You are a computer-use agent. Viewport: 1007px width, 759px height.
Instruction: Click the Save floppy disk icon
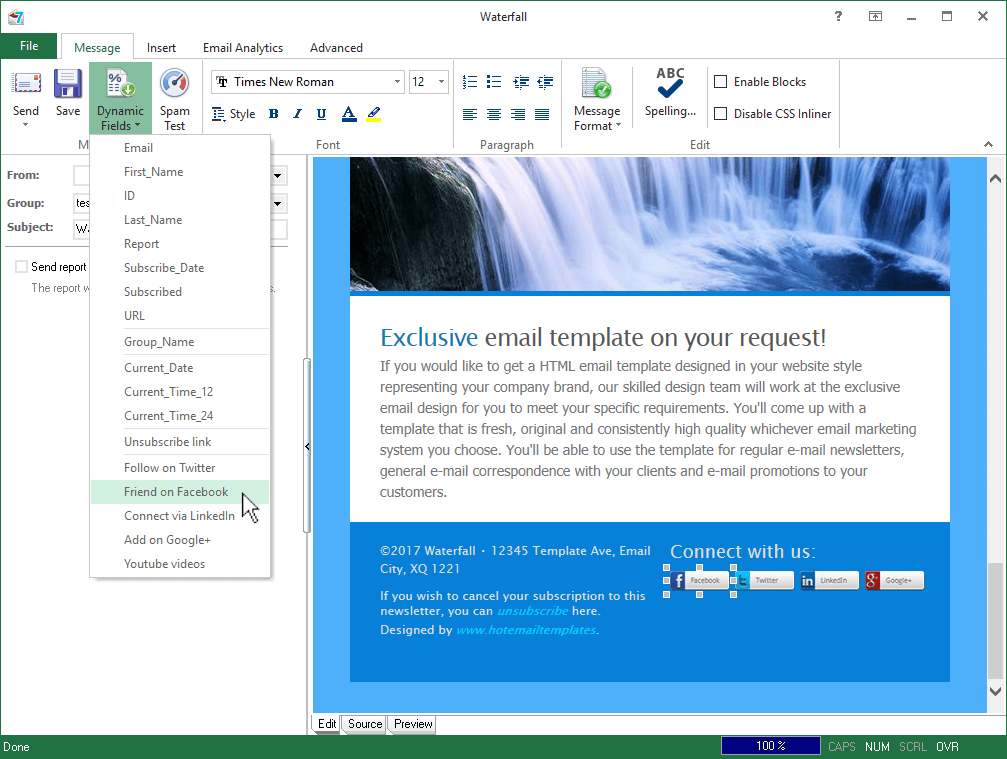pyautogui.click(x=67, y=84)
